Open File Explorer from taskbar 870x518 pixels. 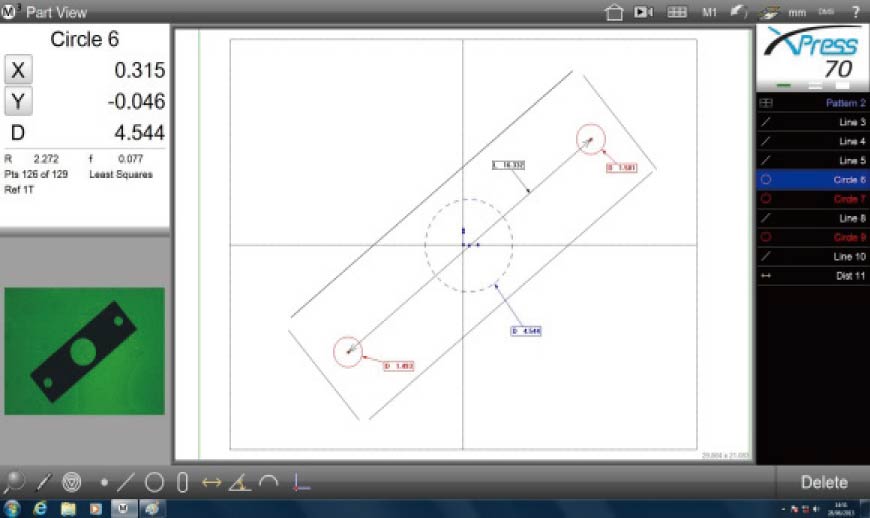(x=68, y=509)
